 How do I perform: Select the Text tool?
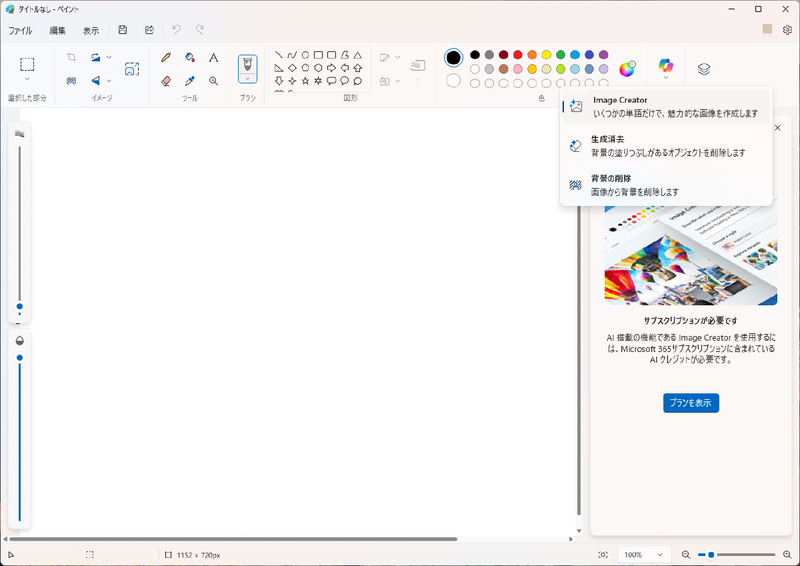[213, 57]
